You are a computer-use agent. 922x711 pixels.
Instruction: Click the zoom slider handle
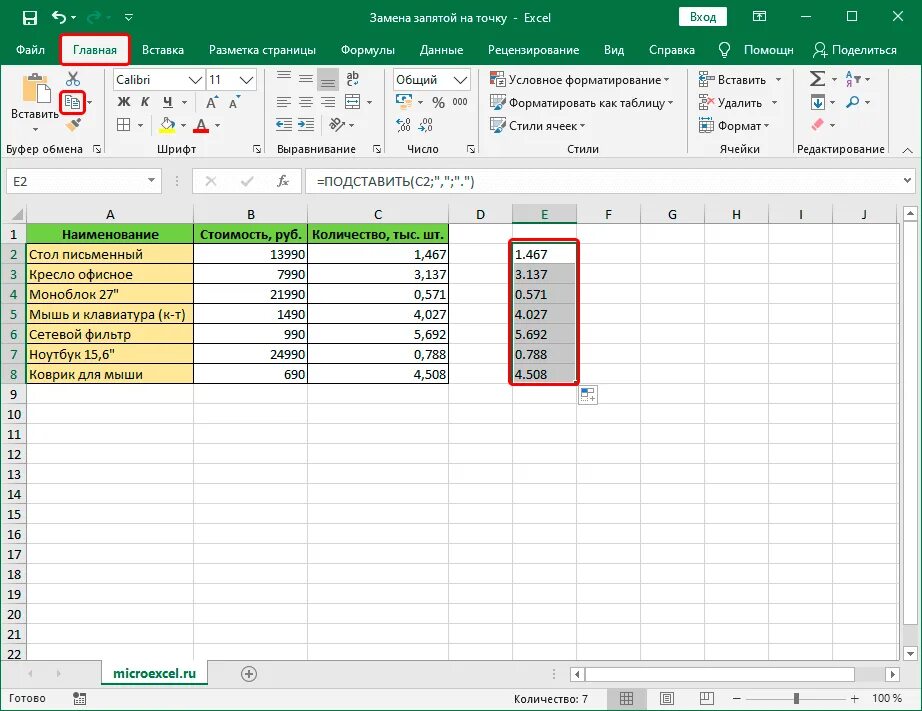coord(796,698)
